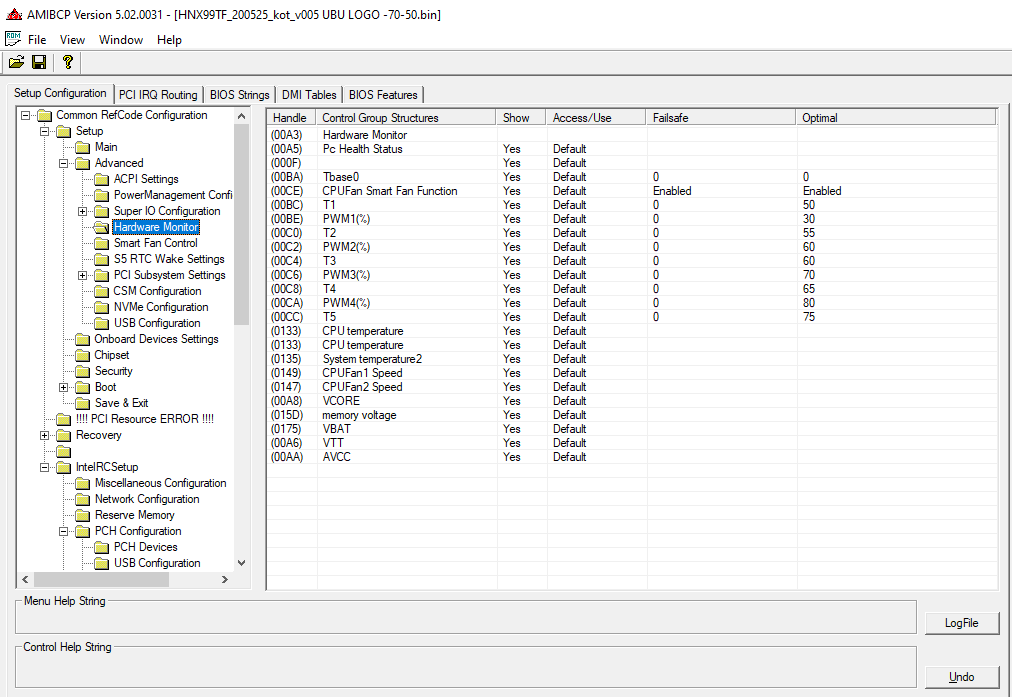Image resolution: width=1012 pixels, height=697 pixels.
Task: Select the USB Configuration item under Advanced
Action: tap(157, 323)
